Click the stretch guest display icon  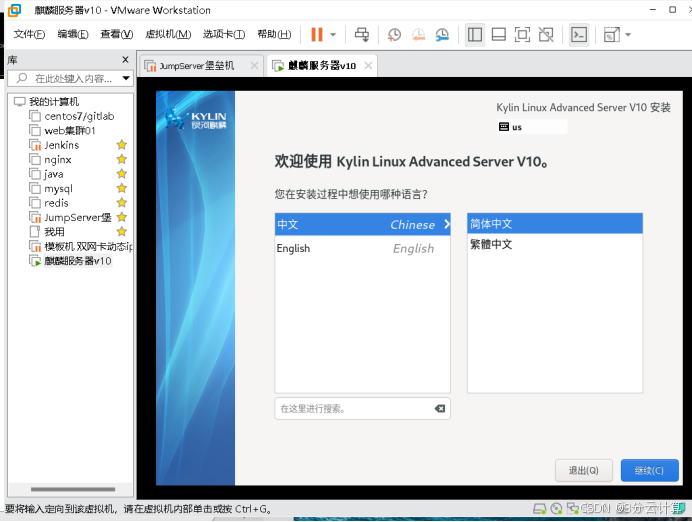pos(612,34)
